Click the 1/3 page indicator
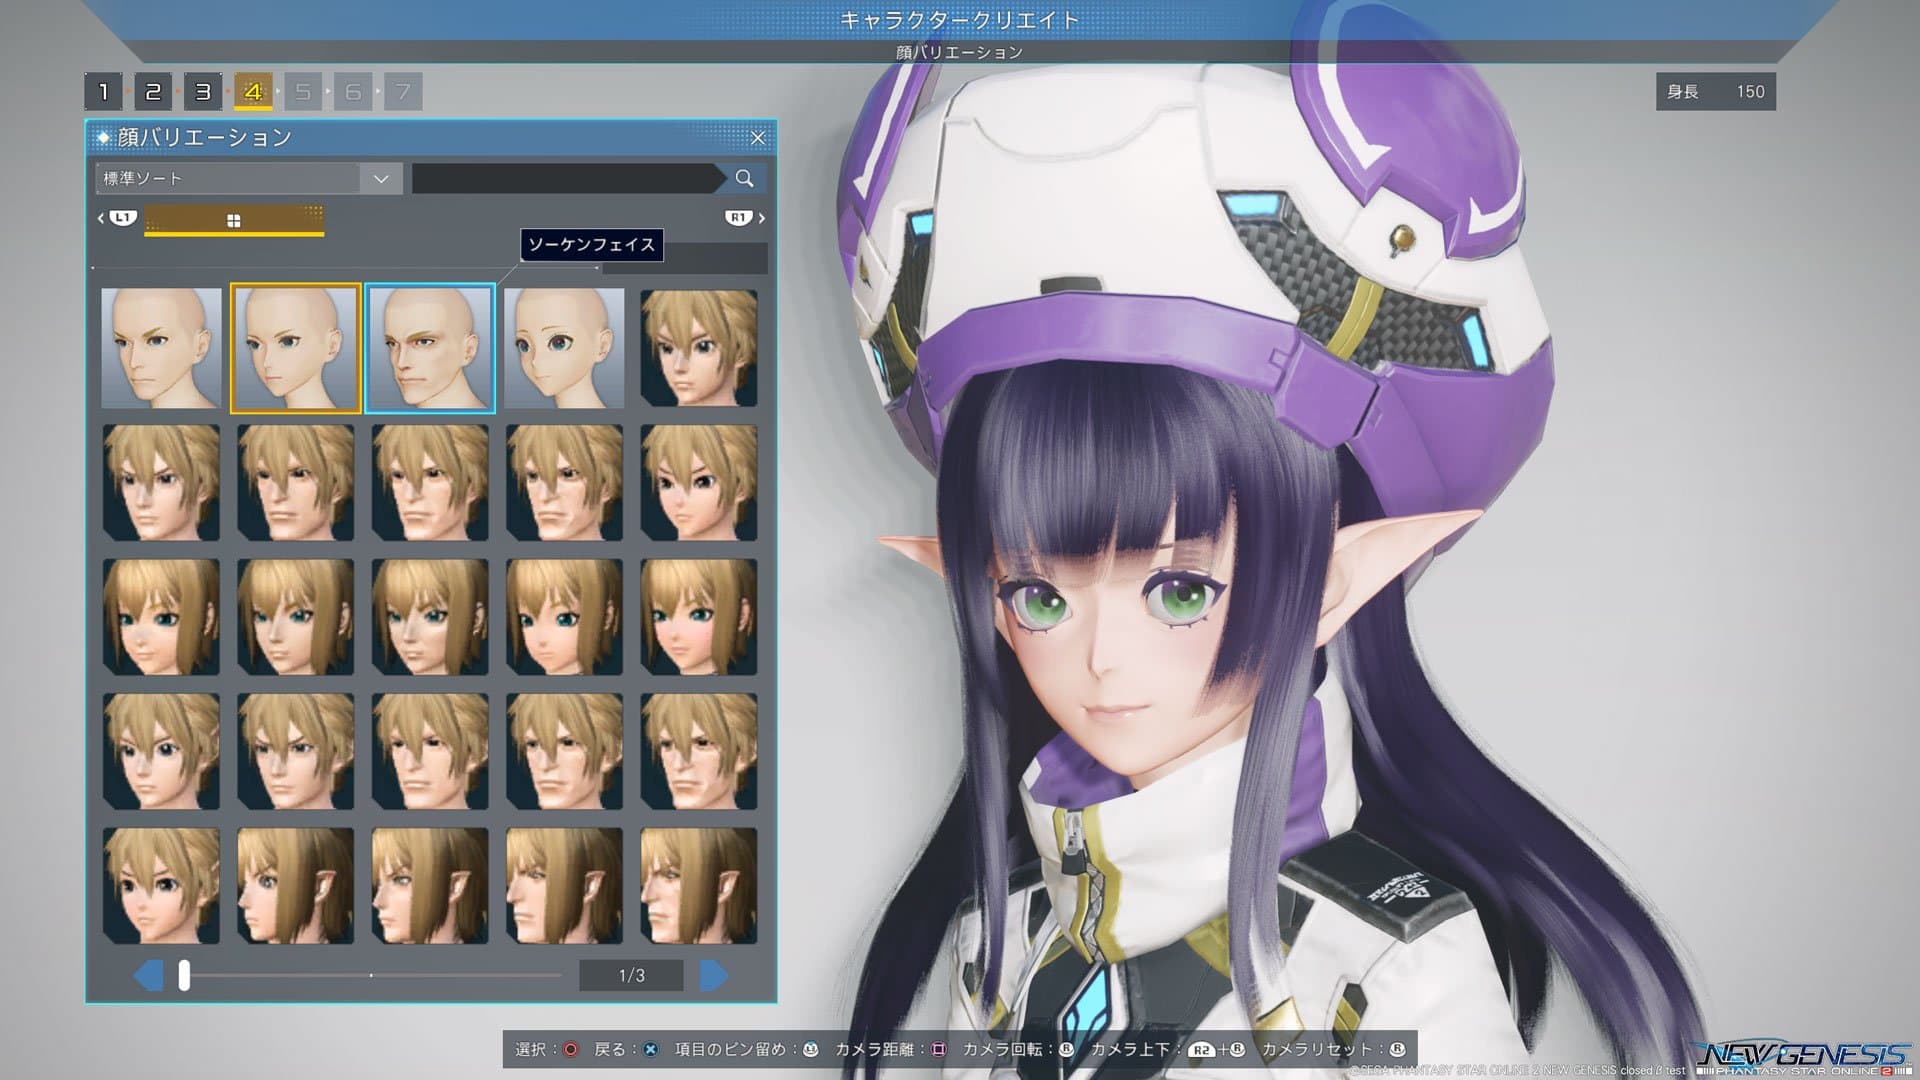This screenshot has width=1920, height=1080. pos(632,975)
